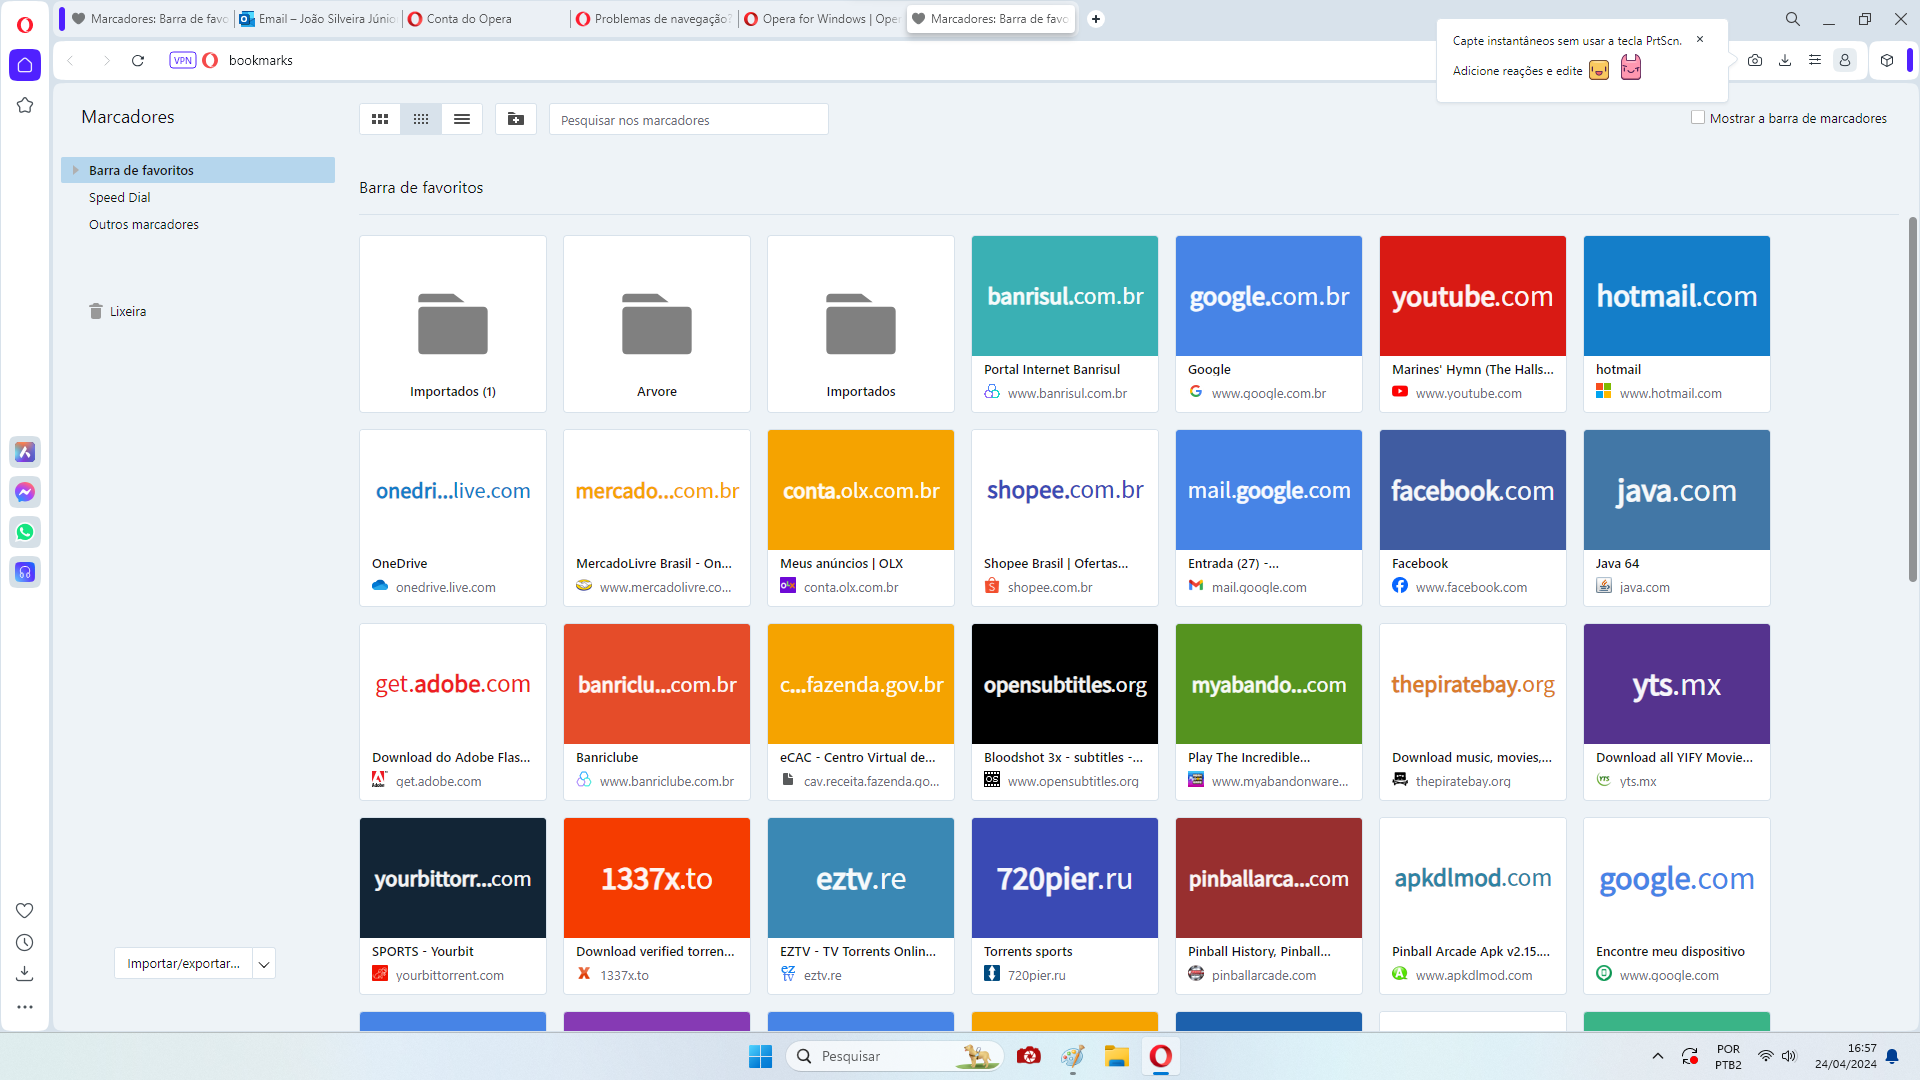Open the Arvore folder
This screenshot has height=1080, width=1920.
click(x=657, y=324)
